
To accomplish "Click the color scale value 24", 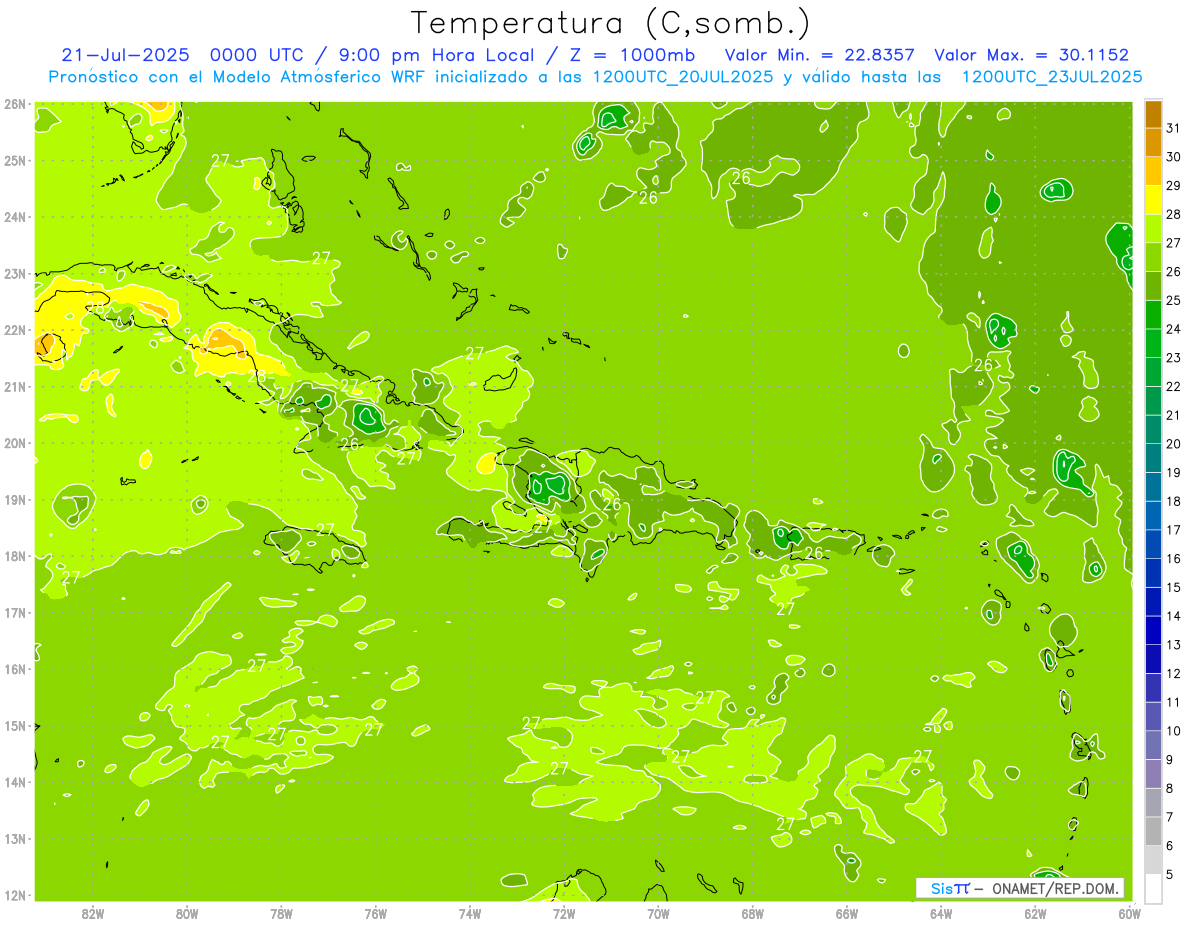I will (x=1173, y=328).
